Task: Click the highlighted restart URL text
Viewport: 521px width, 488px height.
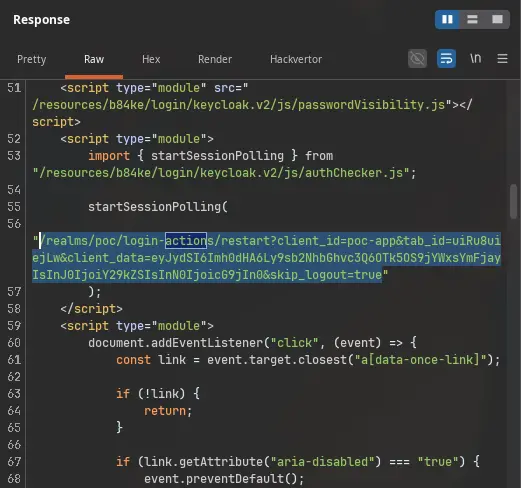Action: tap(267, 258)
